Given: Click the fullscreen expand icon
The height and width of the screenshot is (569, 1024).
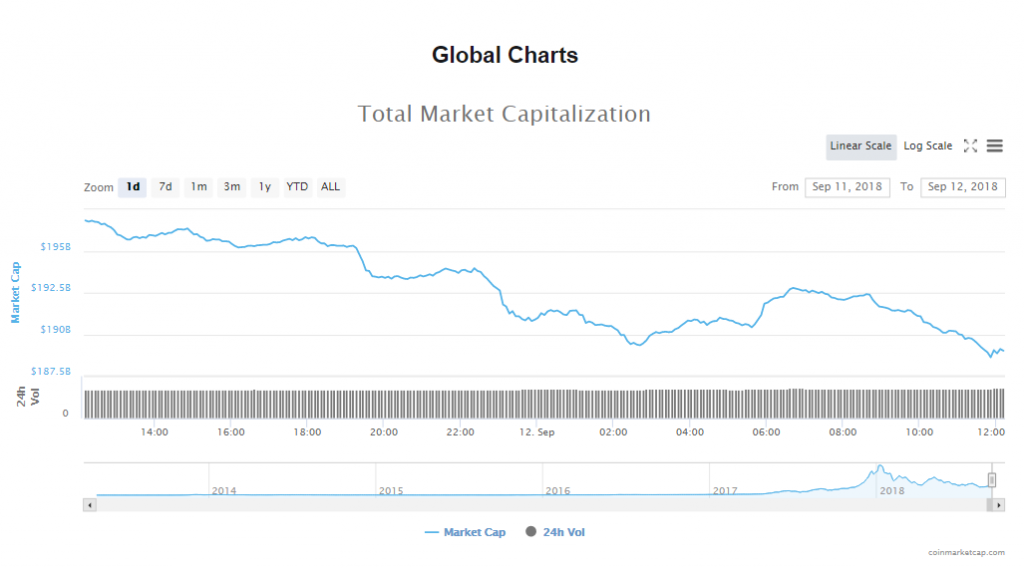Looking at the screenshot, I should pyautogui.click(x=970, y=146).
